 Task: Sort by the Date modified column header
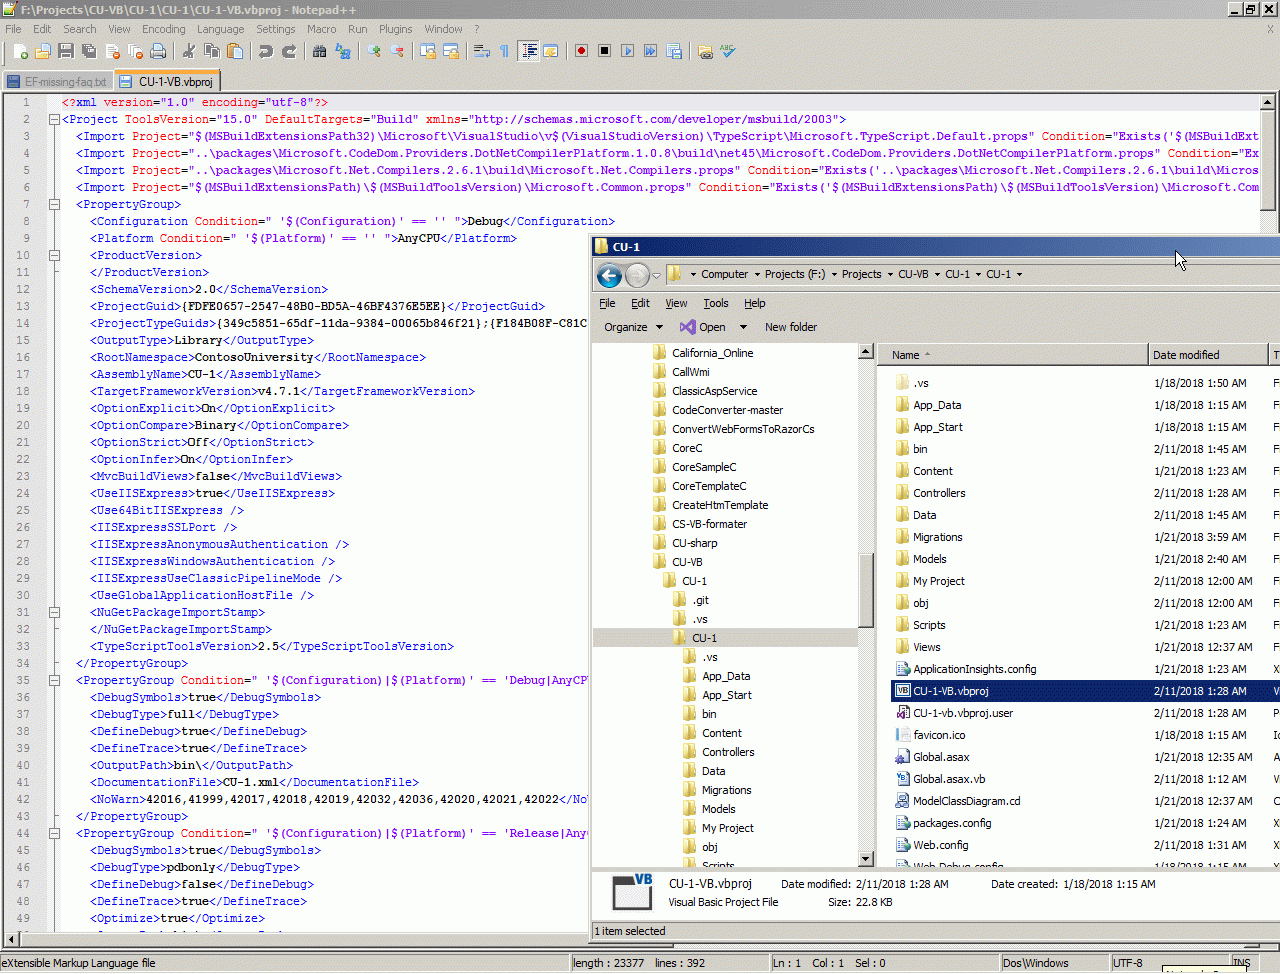pyautogui.click(x=1209, y=355)
